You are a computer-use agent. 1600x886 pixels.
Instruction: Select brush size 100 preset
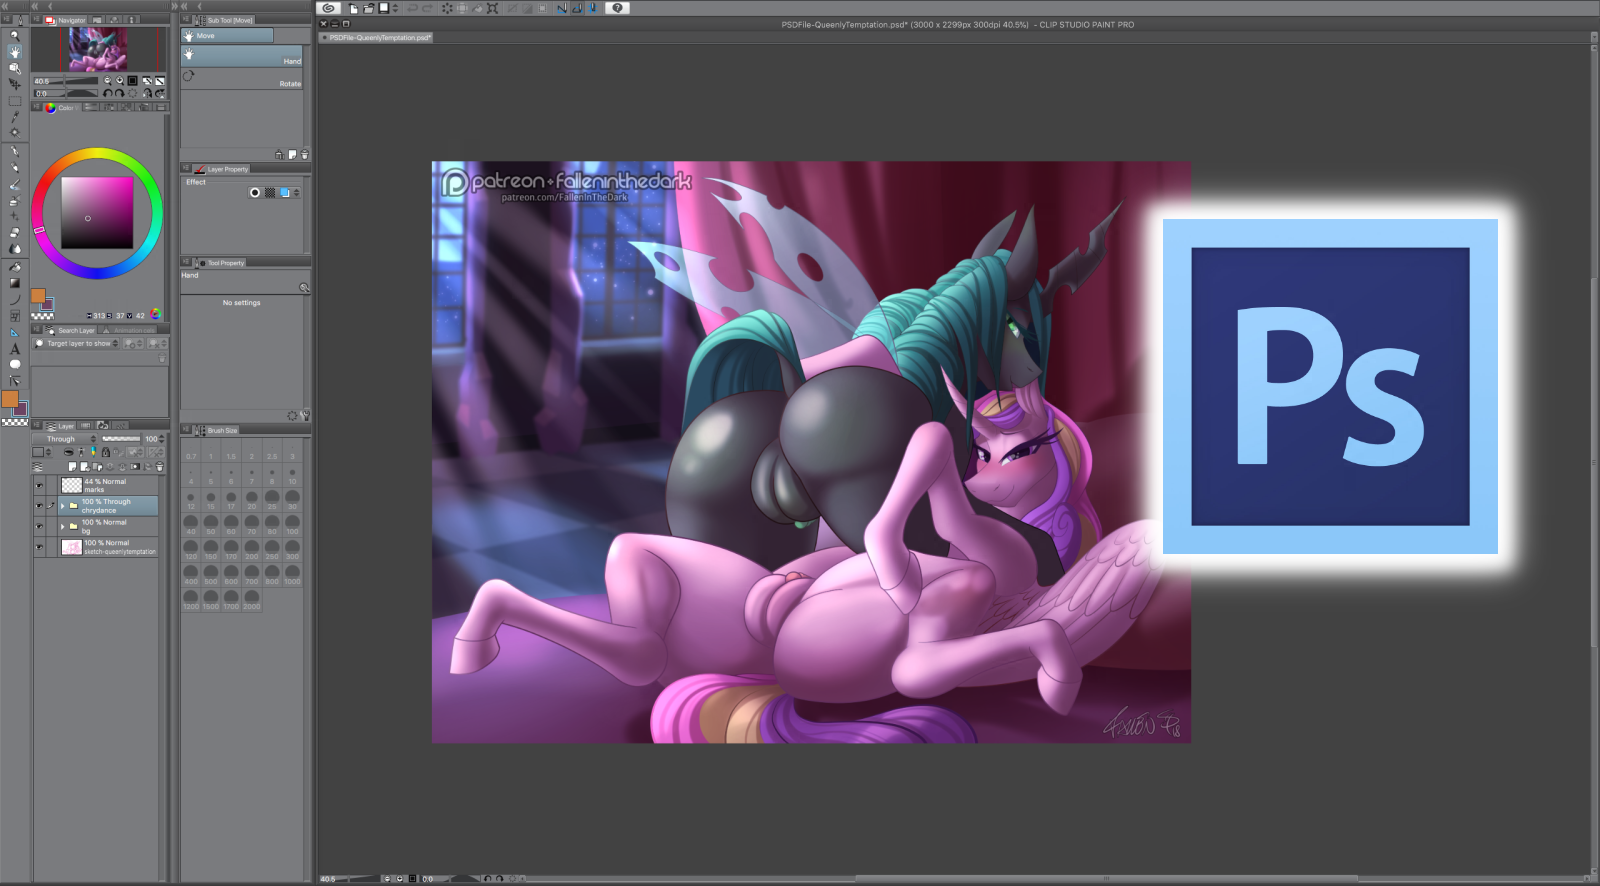tap(292, 526)
